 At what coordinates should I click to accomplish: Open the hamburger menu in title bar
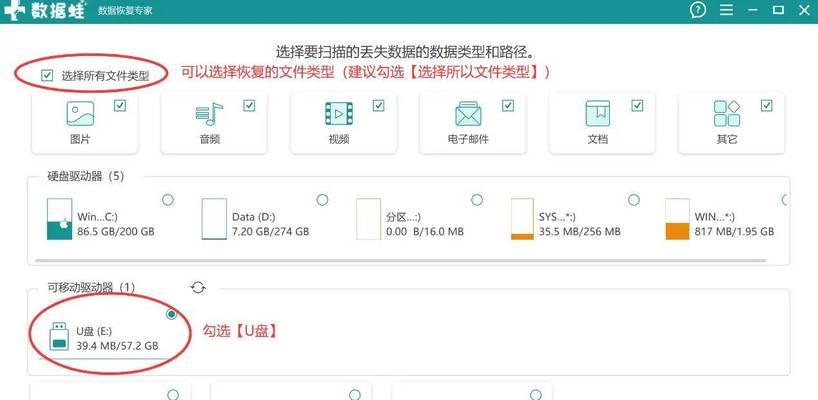tap(726, 9)
